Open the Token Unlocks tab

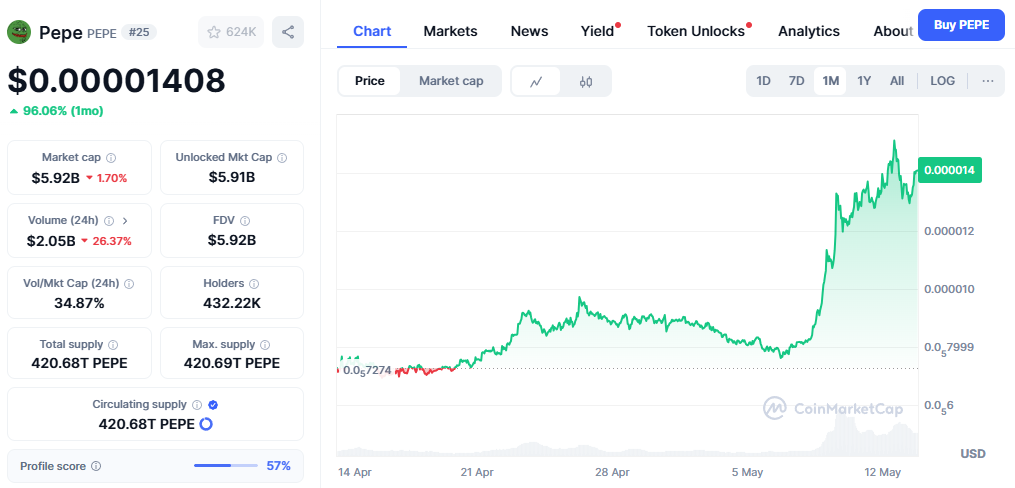pyautogui.click(x=696, y=31)
